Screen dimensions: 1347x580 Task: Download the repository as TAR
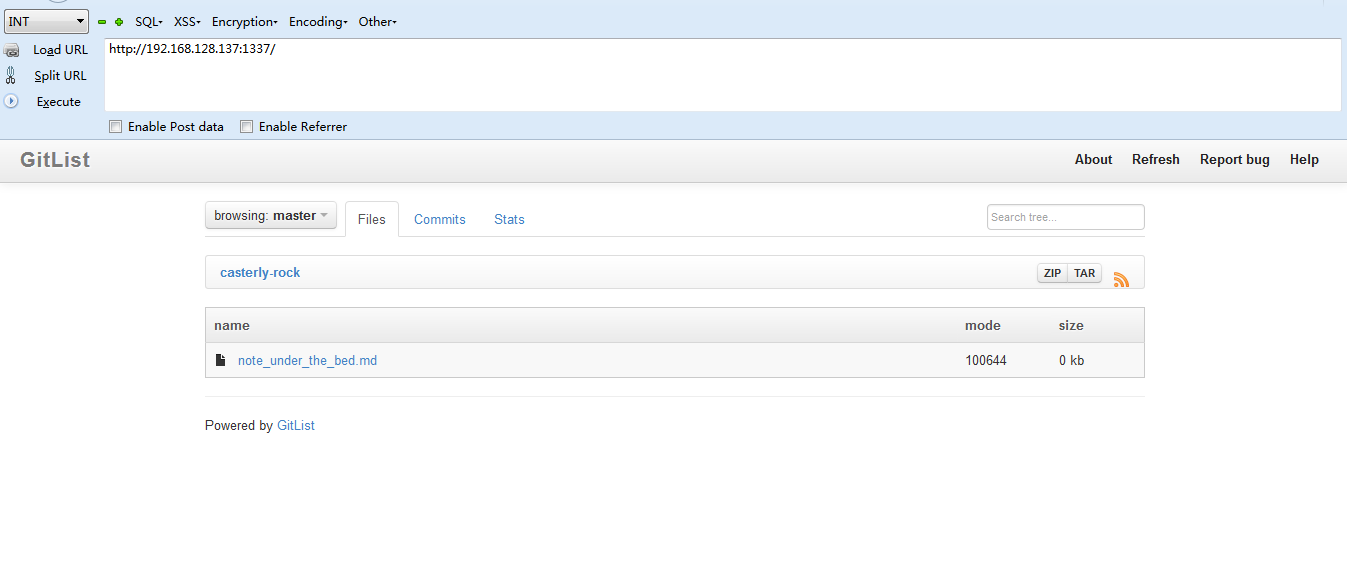1085,273
